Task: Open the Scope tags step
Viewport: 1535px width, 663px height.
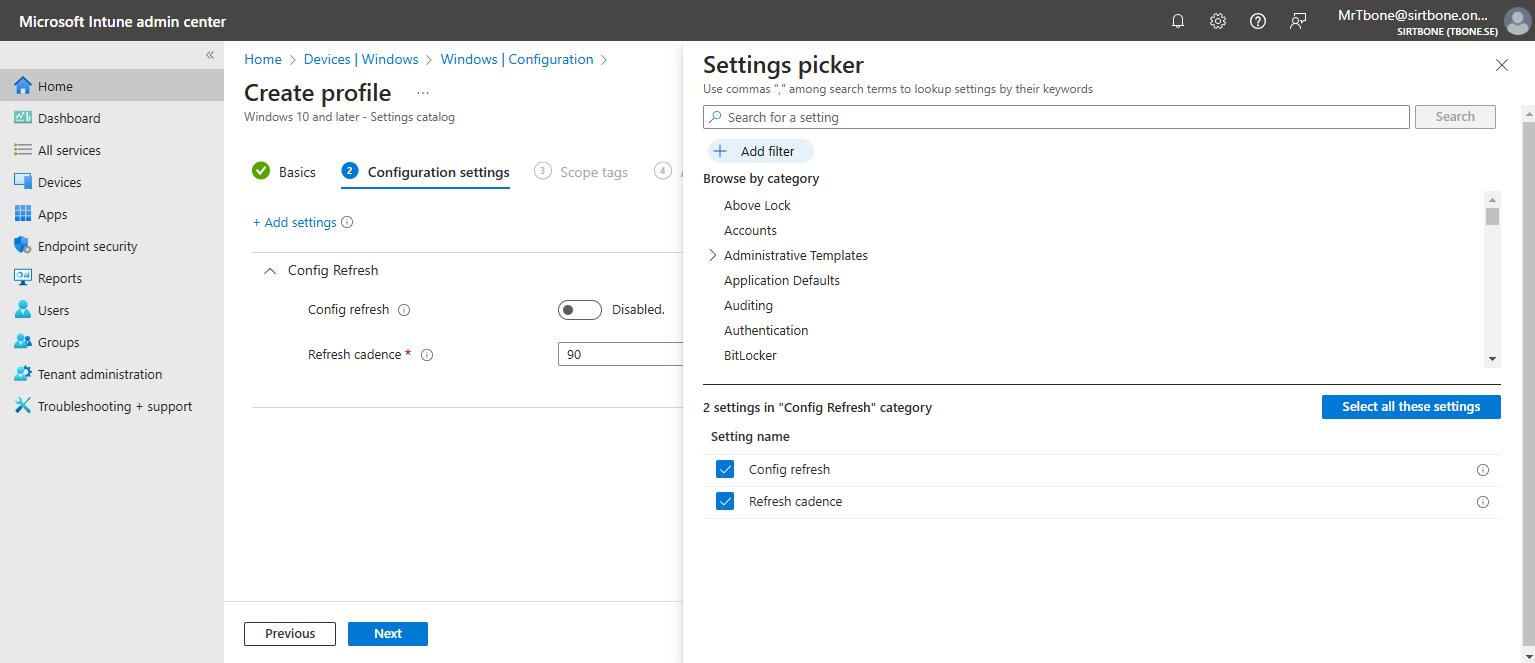Action: 594,171
